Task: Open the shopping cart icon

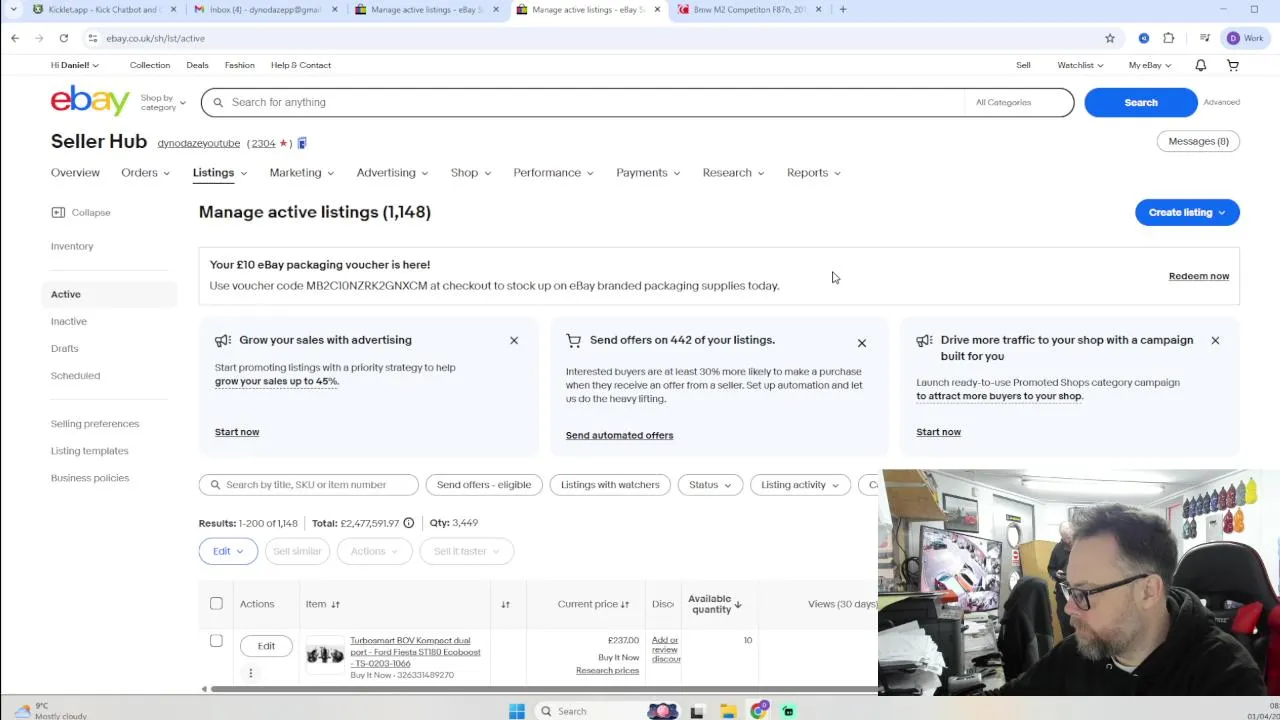Action: click(x=1233, y=65)
